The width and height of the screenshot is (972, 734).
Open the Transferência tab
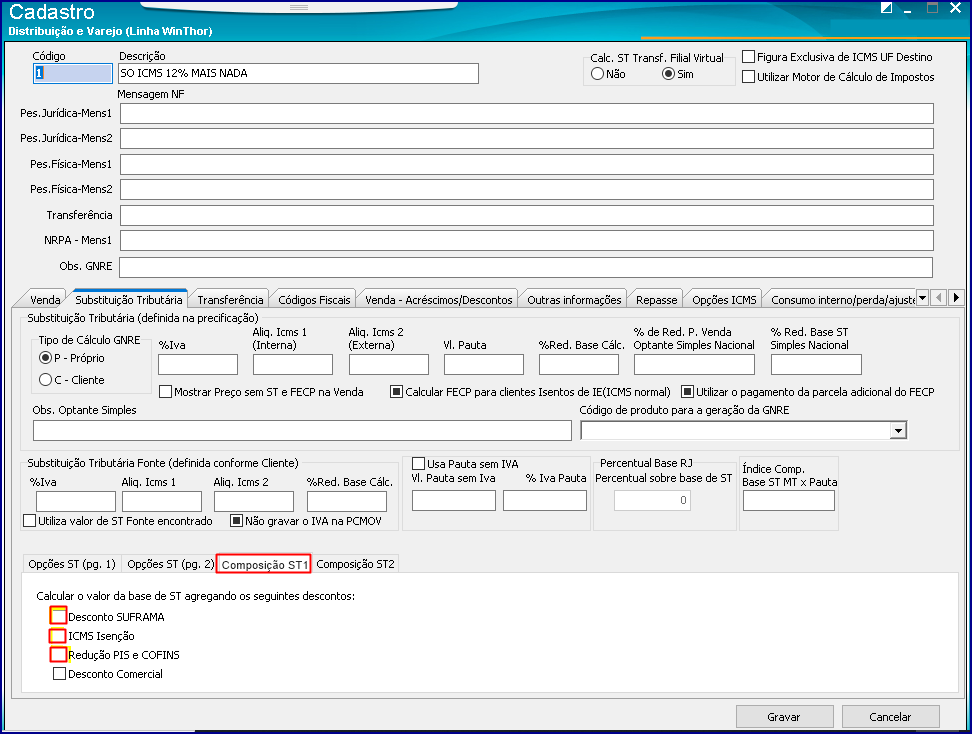click(230, 300)
